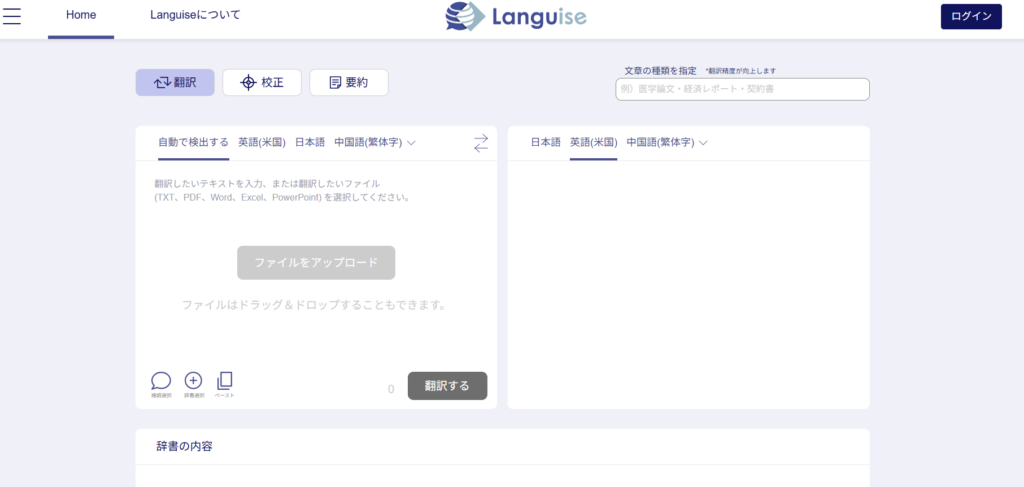Switch to 要約 summary mode
This screenshot has height=487, width=1024.
[x=349, y=83]
